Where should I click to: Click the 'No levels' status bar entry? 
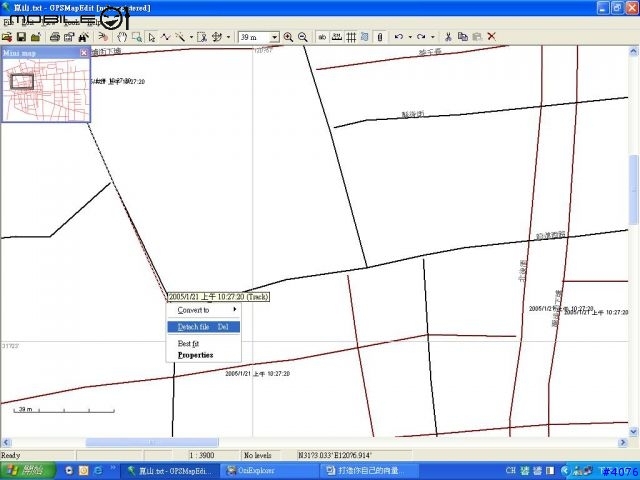pos(258,455)
